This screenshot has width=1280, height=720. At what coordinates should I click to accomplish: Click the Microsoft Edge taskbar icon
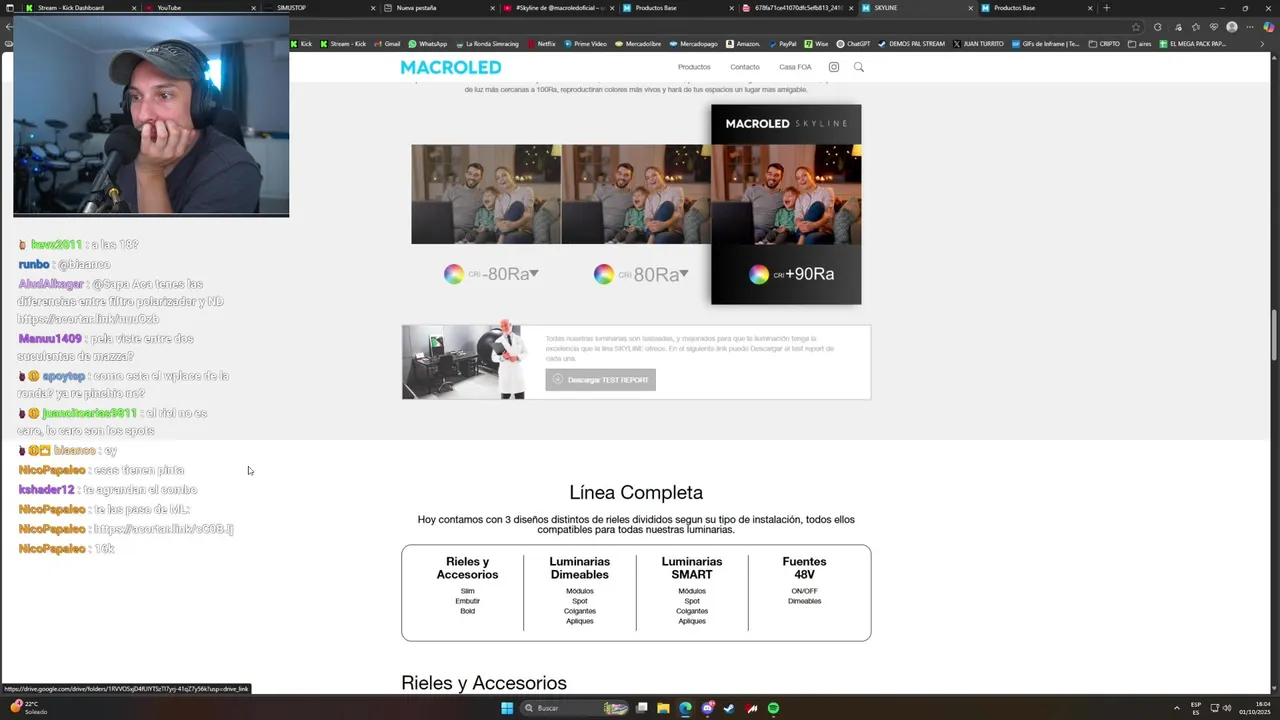click(685, 708)
